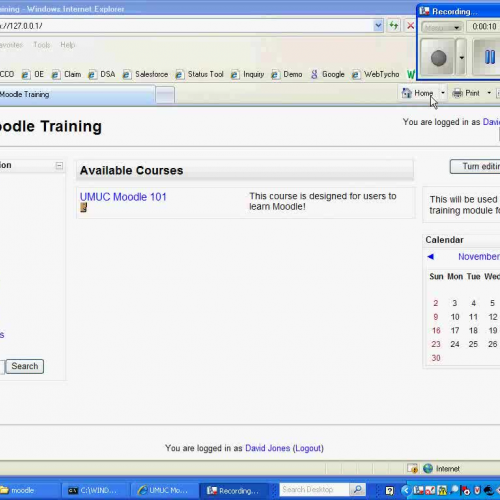Click the Print toolbar icon
500x500 pixels.
coord(466,93)
